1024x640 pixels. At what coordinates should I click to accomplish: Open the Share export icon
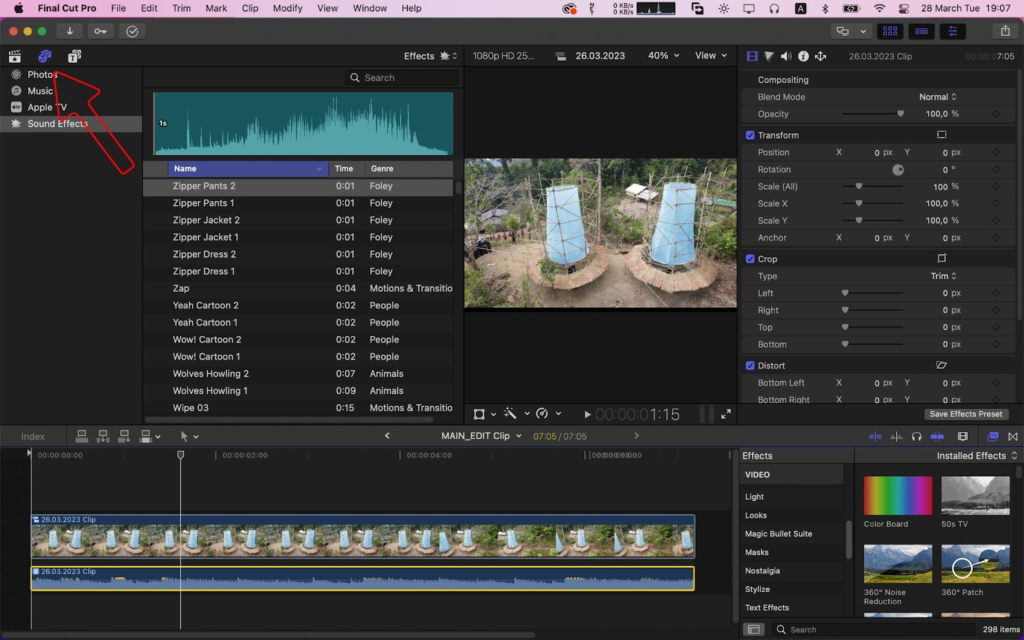[1005, 31]
